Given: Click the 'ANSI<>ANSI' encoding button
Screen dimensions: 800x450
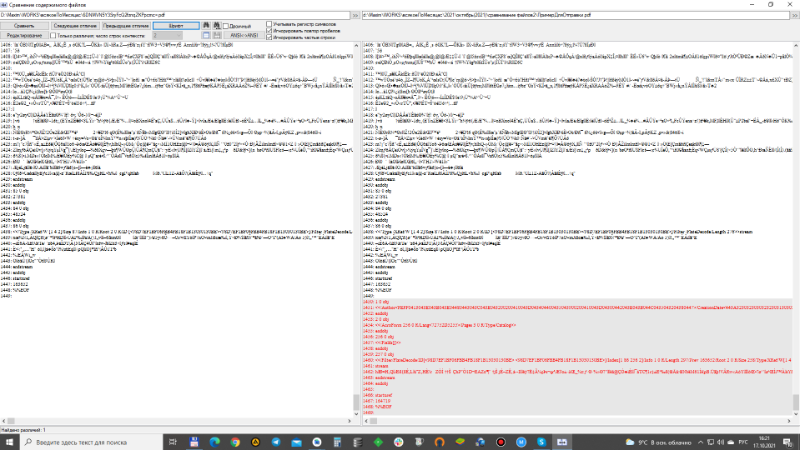Looking at the screenshot, I should tap(243, 34).
